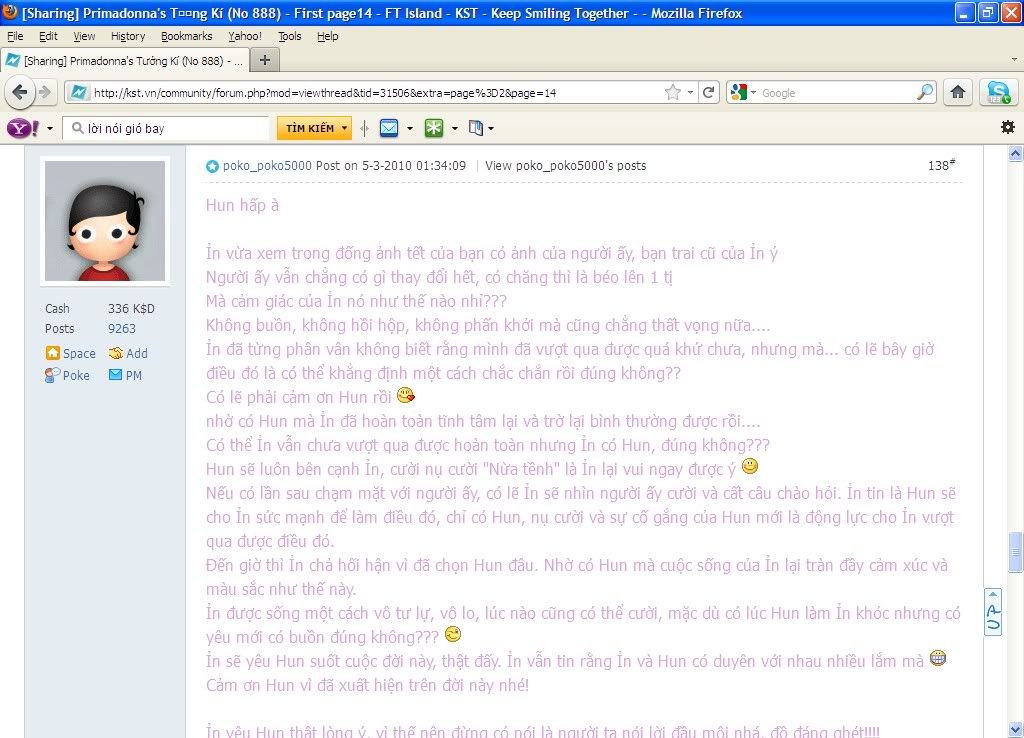Screen dimensions: 1024x738
Task: Click the vertical scrollbar thumb
Action: pyautogui.click(x=1015, y=553)
